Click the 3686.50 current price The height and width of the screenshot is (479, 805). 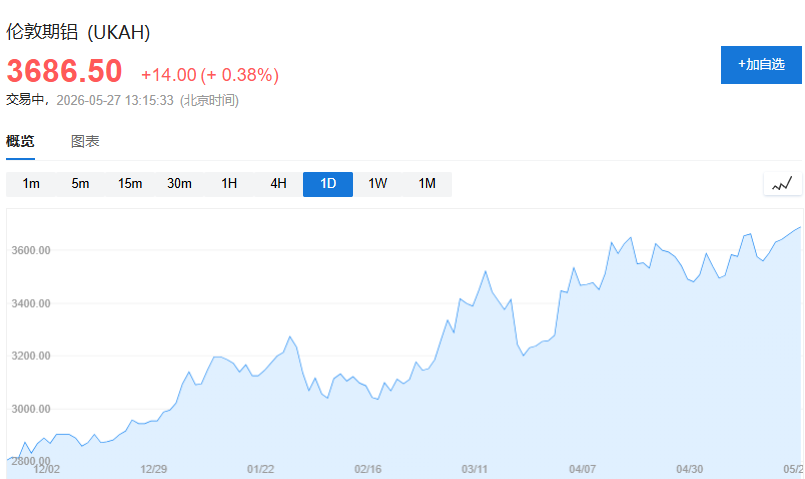tap(64, 71)
